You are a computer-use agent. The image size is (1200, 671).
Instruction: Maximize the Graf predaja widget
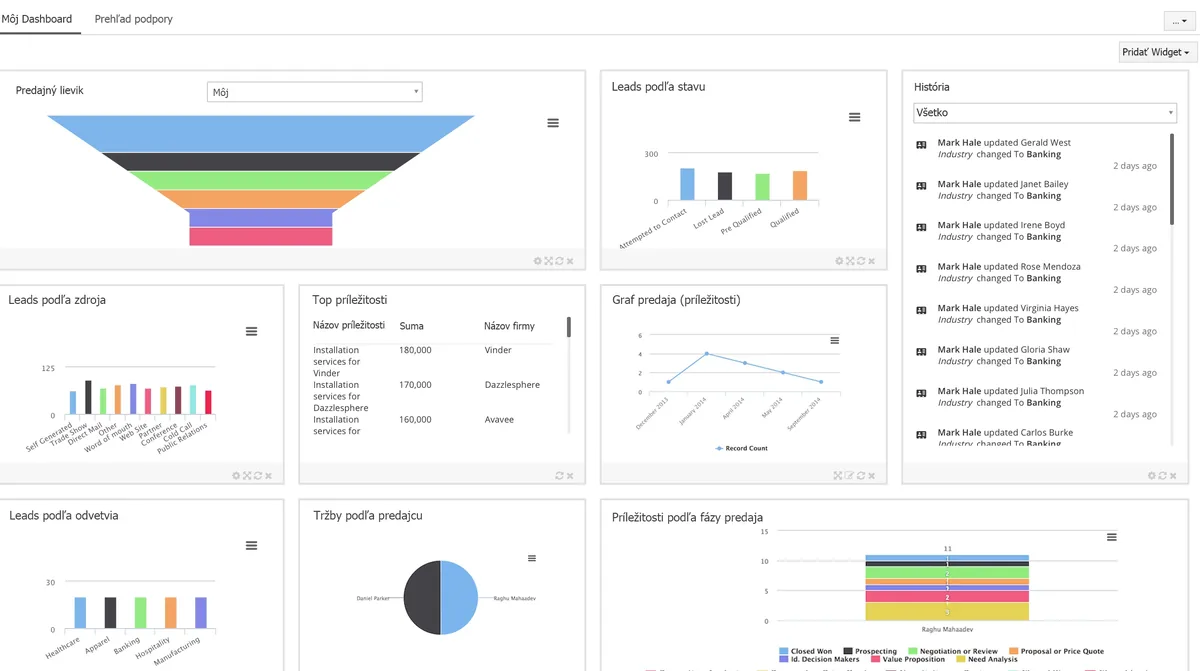[x=838, y=476]
